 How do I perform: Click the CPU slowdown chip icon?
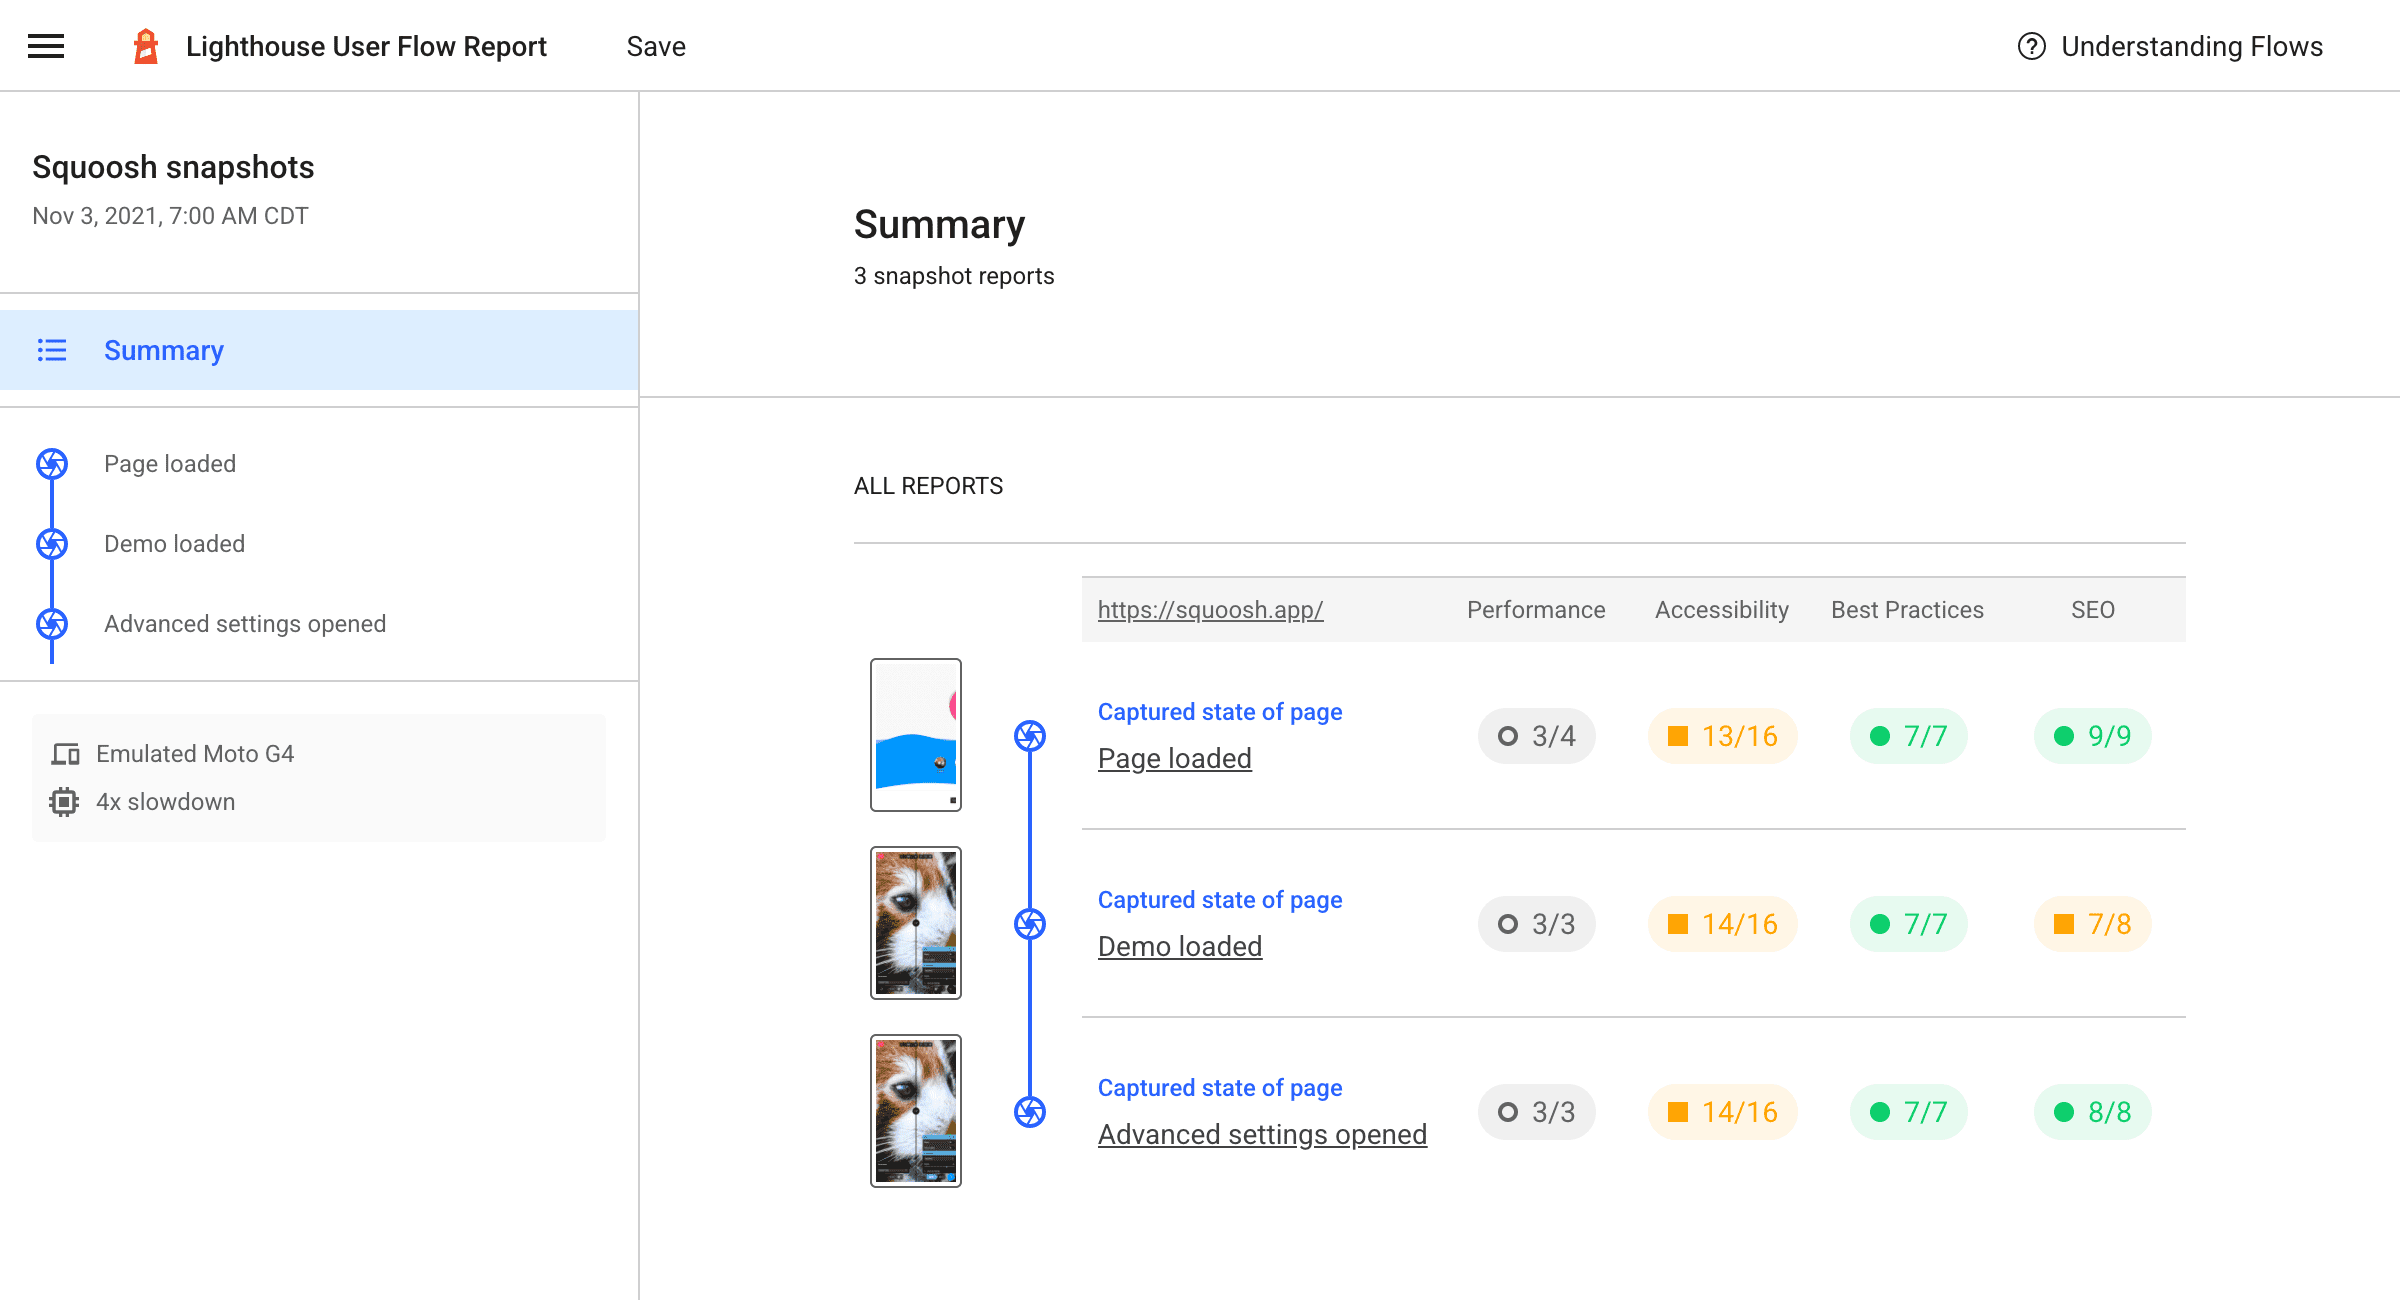pyautogui.click(x=64, y=800)
